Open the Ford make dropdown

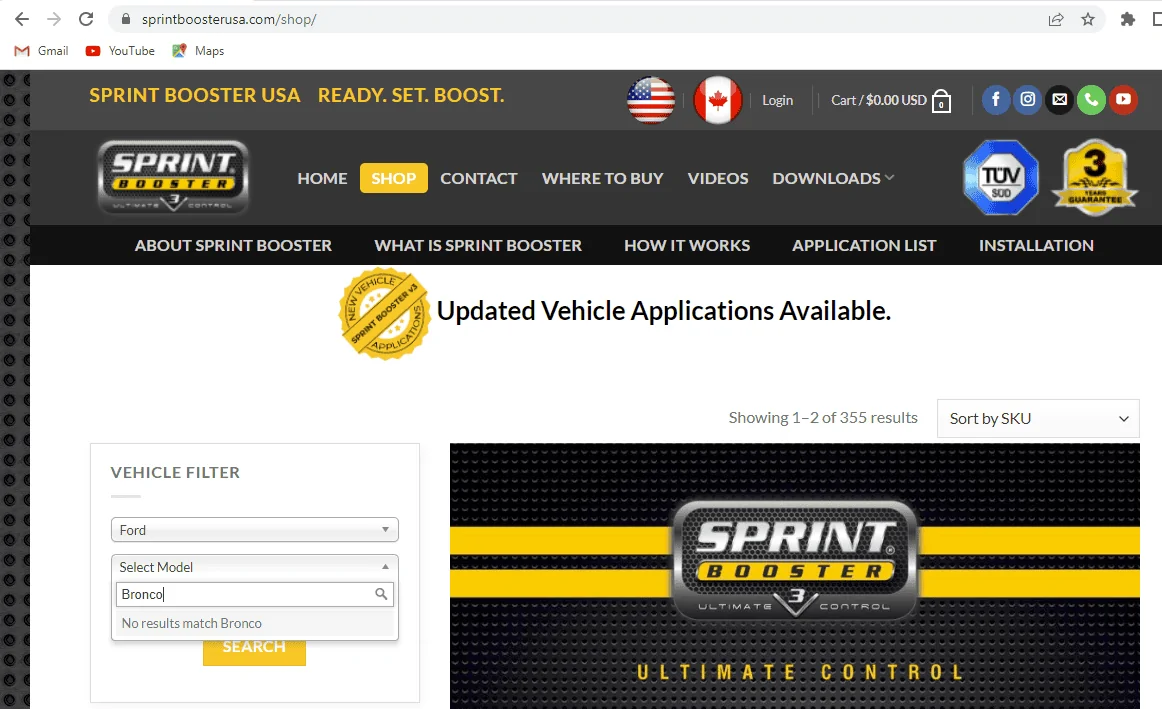(x=255, y=530)
